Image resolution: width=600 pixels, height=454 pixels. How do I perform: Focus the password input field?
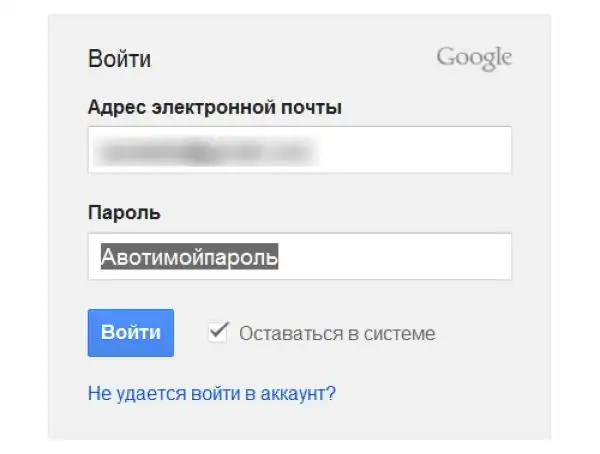coord(300,257)
